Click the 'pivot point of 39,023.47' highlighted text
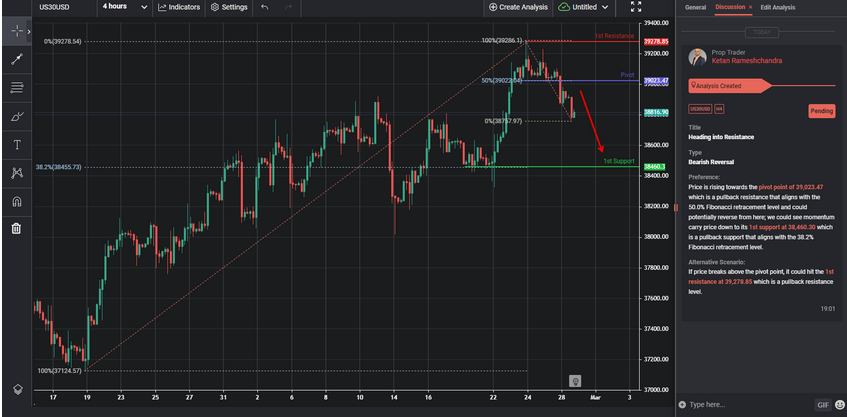The image size is (847, 417). point(791,187)
